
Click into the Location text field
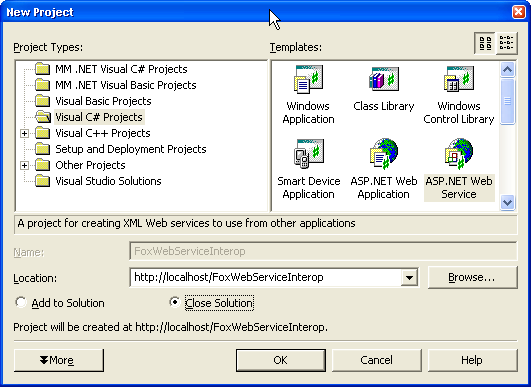pos(266,278)
